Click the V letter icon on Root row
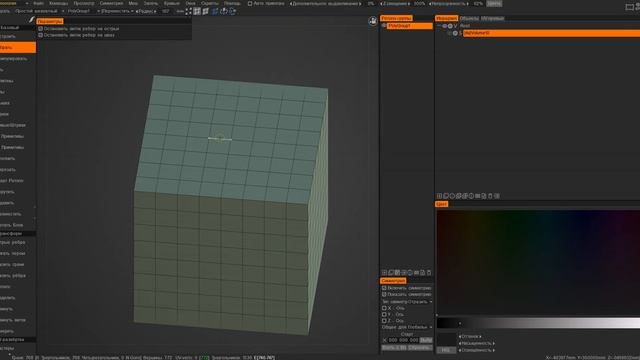The width and height of the screenshot is (640, 360). pyautogui.click(x=456, y=26)
